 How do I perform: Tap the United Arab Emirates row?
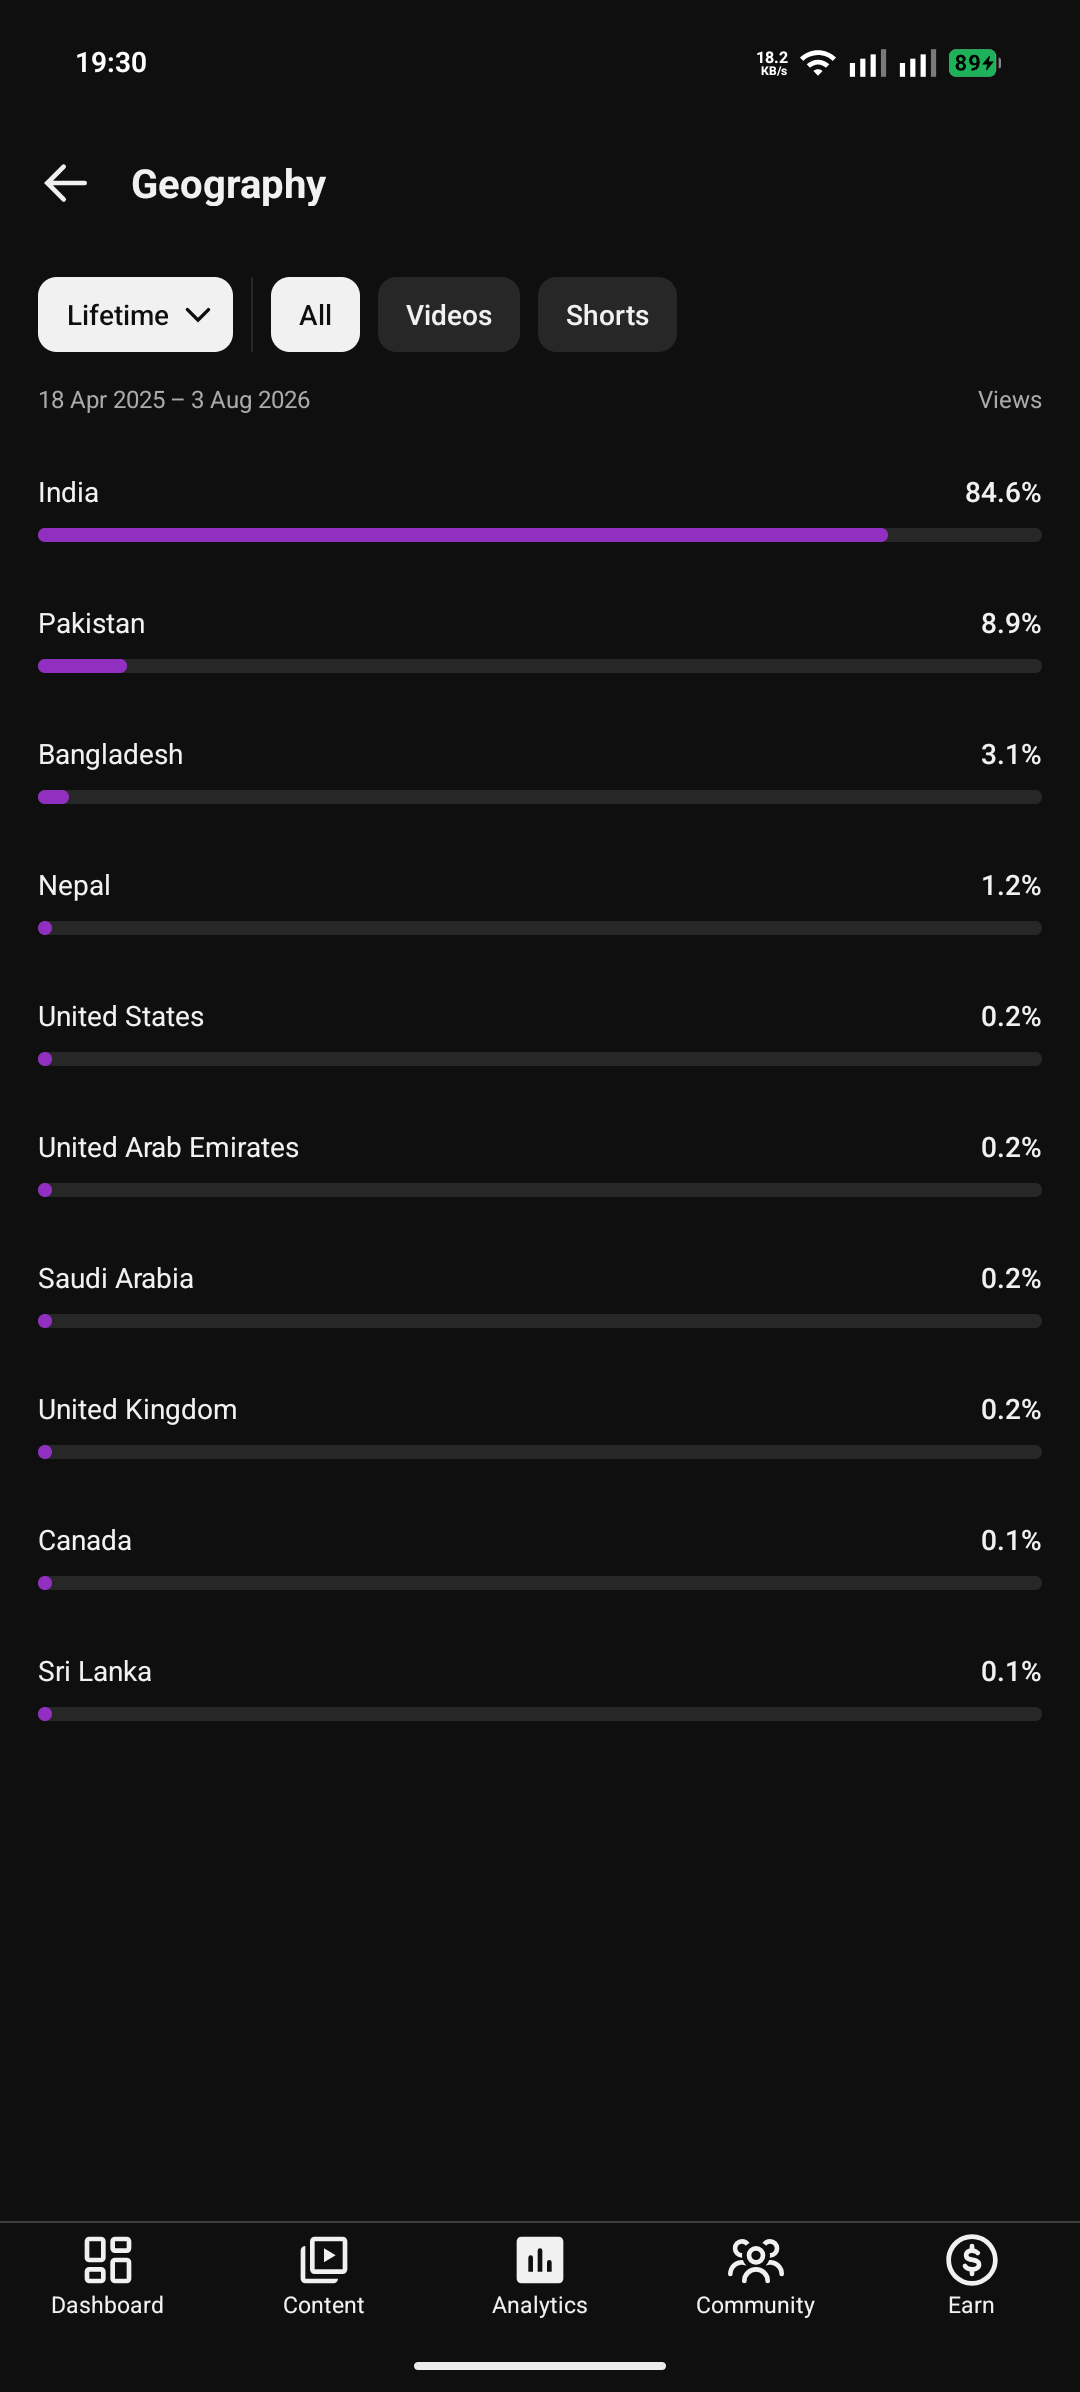[540, 1165]
